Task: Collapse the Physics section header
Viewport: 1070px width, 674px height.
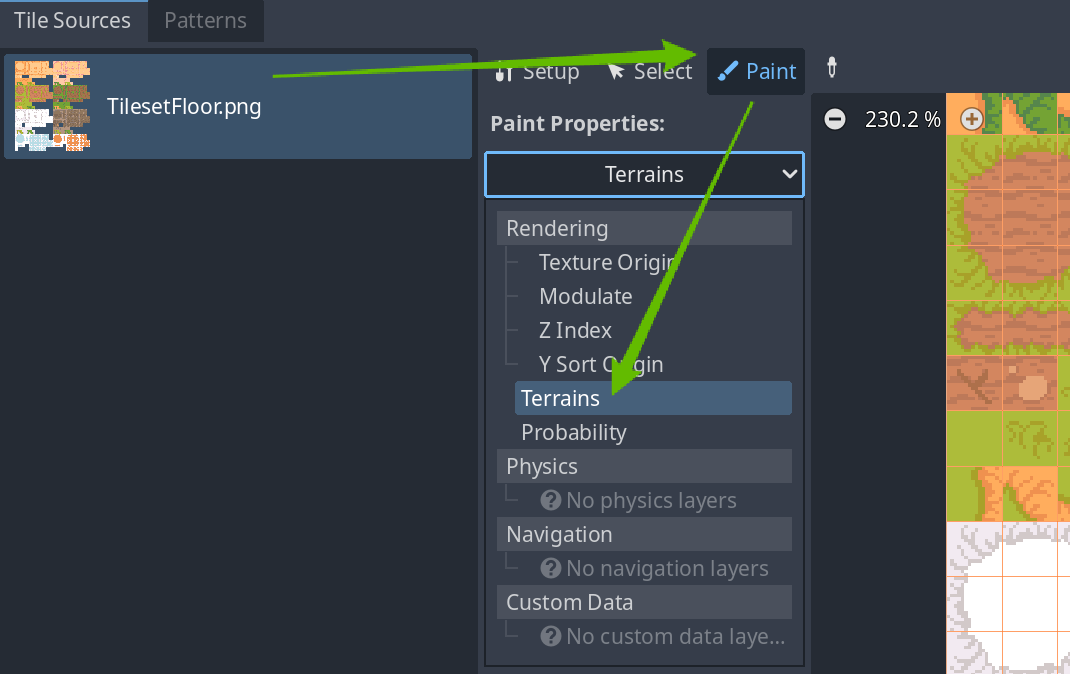Action: coord(644,466)
